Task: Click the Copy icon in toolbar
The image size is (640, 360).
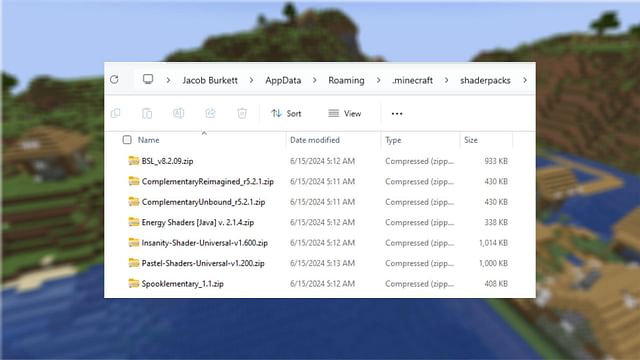Action: click(116, 113)
